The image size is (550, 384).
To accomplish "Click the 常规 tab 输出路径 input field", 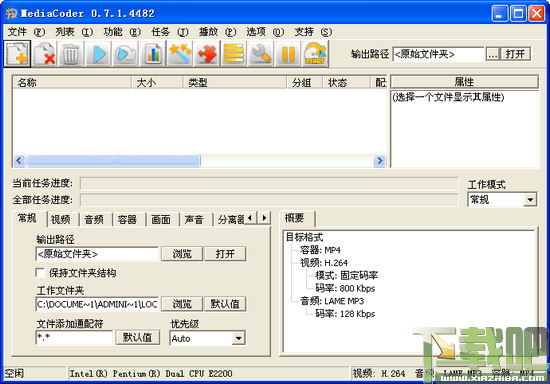I will [x=97, y=254].
